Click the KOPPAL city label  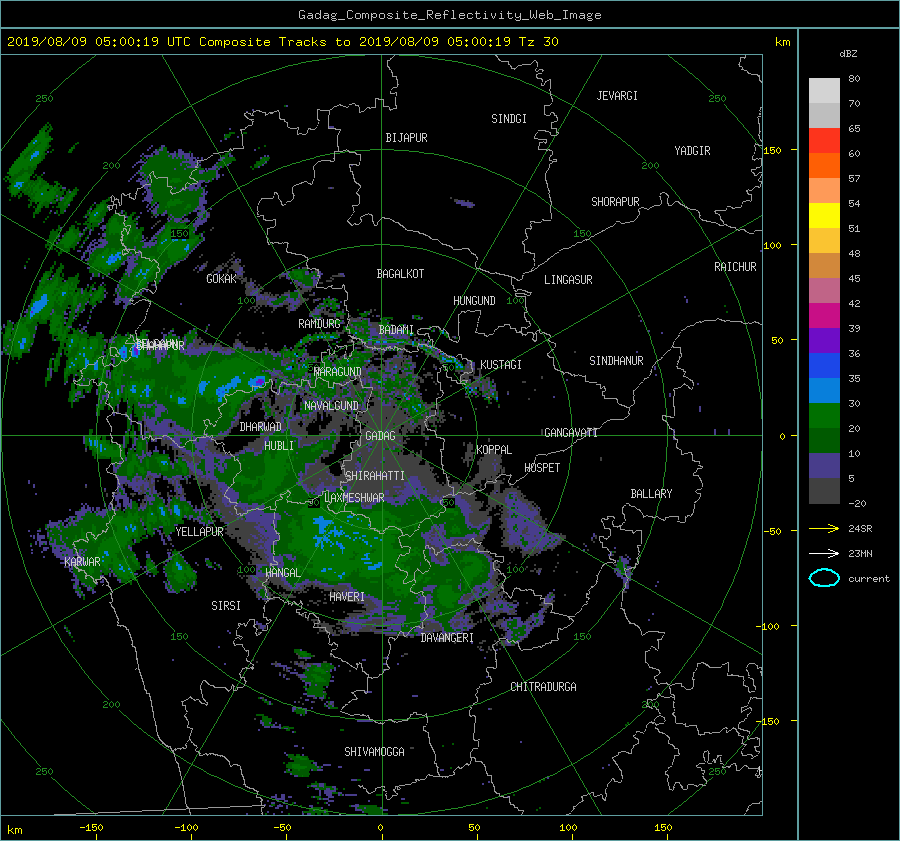click(494, 449)
